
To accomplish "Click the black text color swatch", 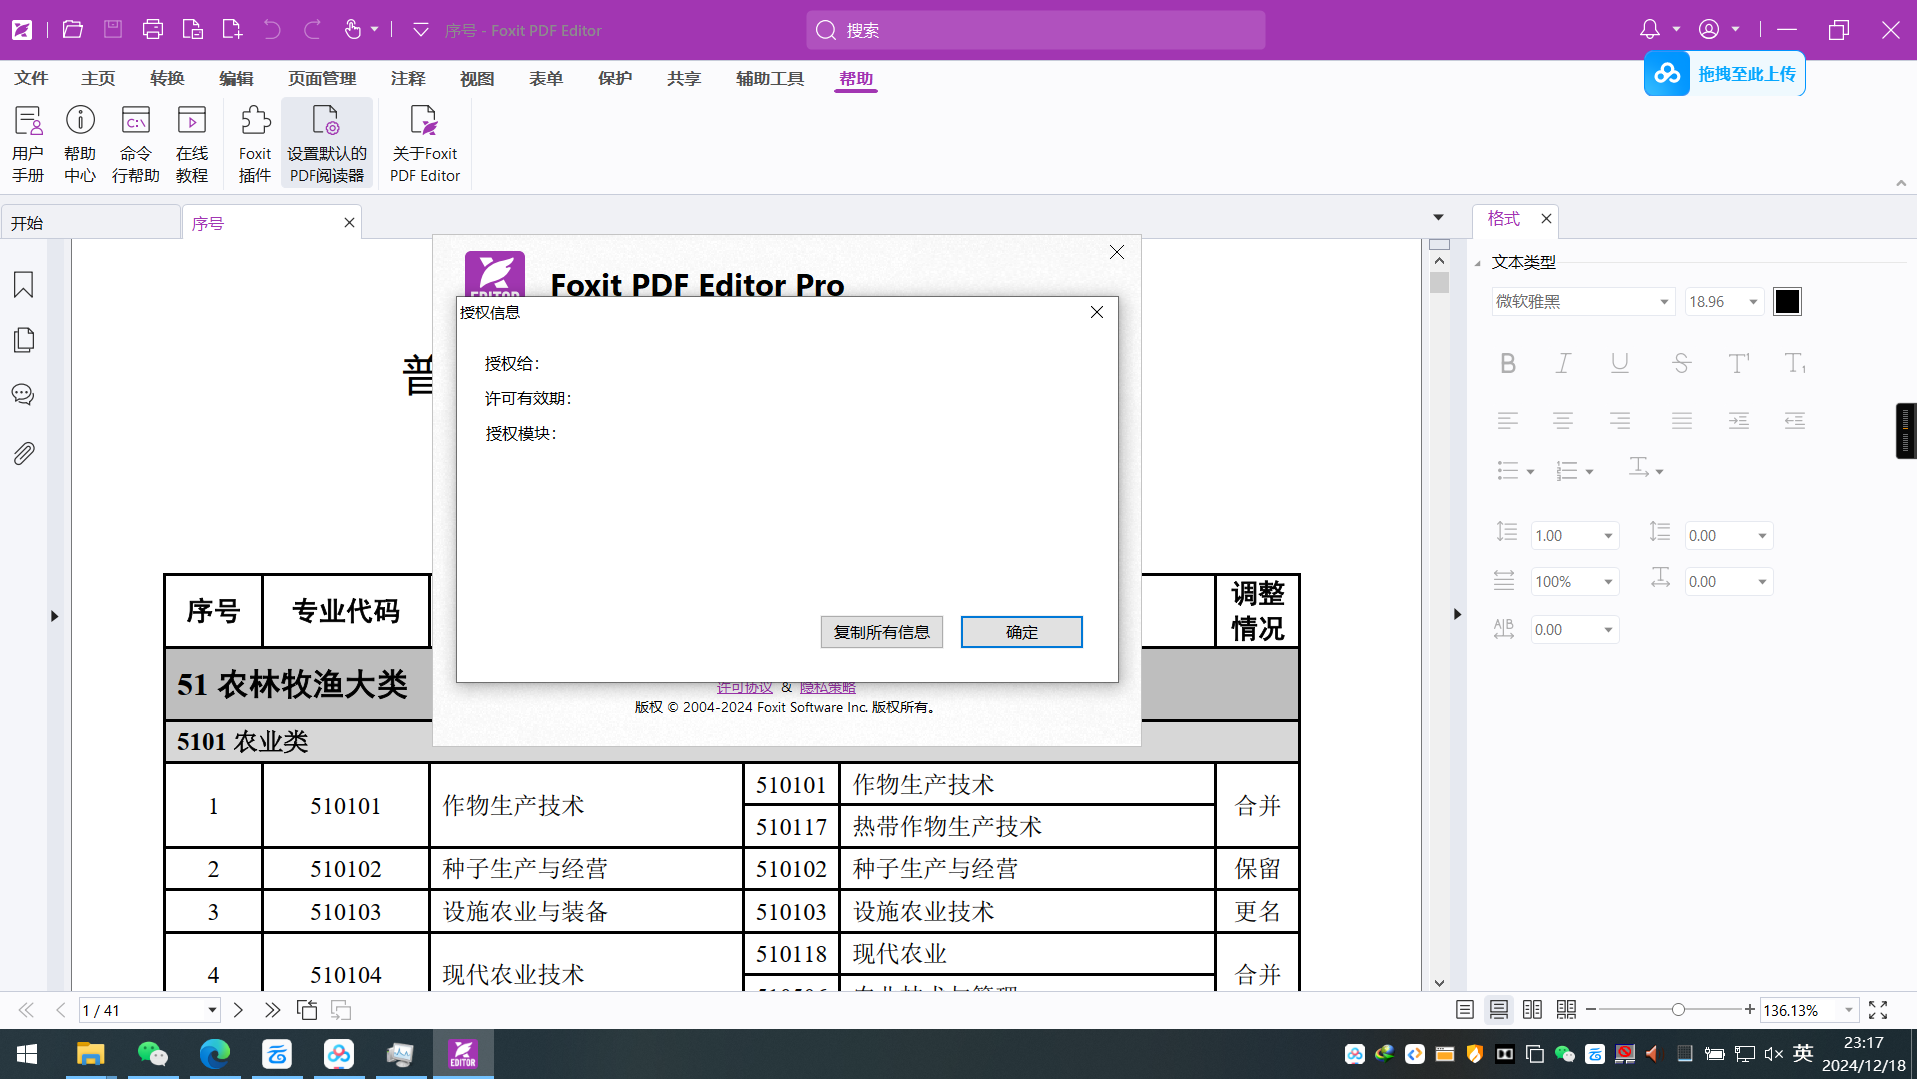I will coord(1787,301).
